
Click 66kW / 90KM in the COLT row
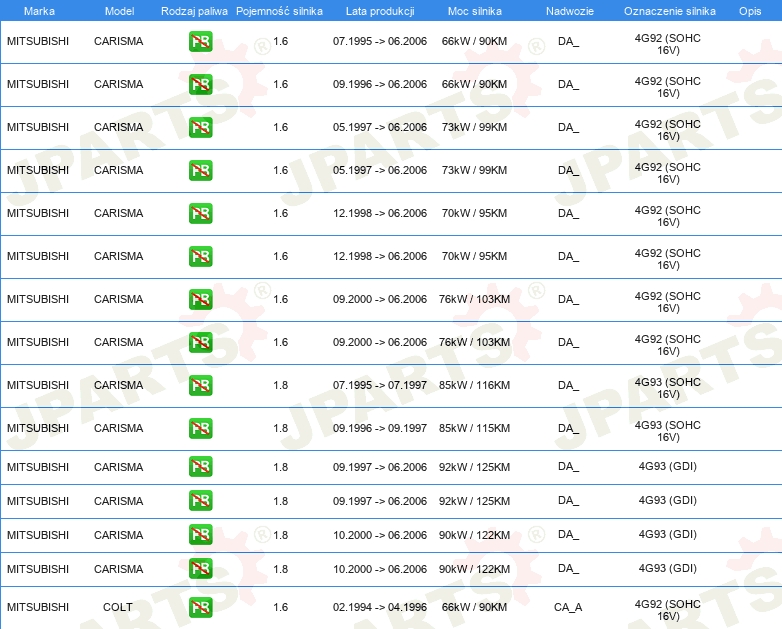coord(474,607)
